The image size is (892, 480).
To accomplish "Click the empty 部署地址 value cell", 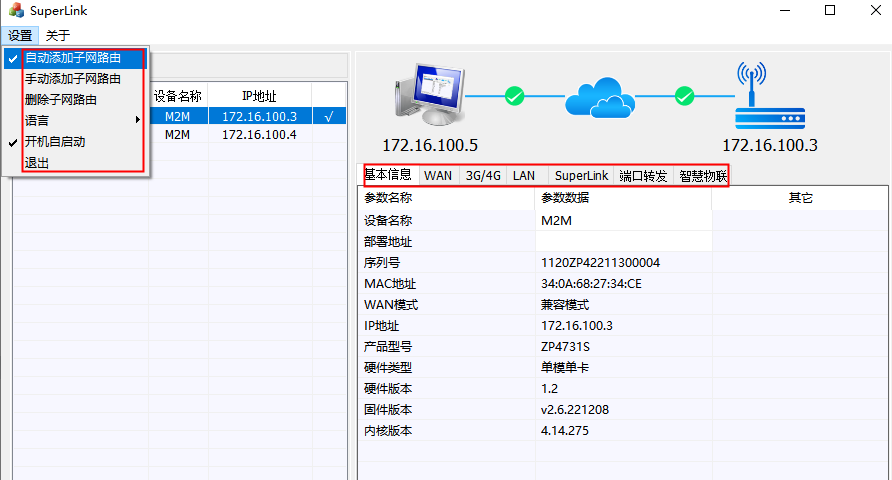I will 623,242.
